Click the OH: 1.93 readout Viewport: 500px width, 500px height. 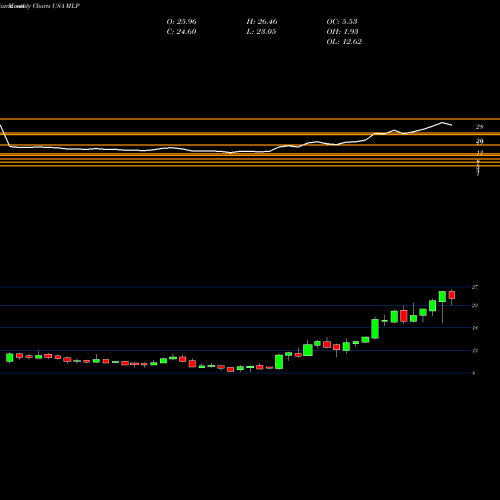coord(342,32)
